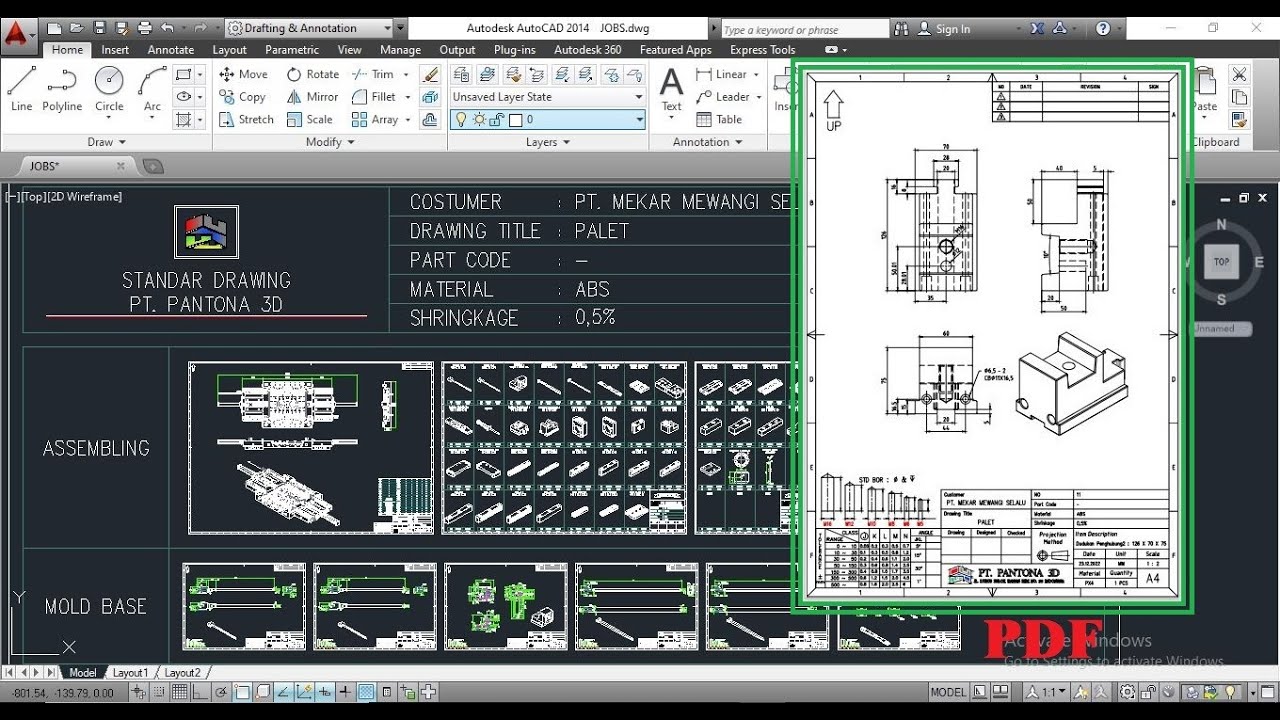Switch to the Insert ribbon tab
1280x720 pixels.
click(115, 49)
